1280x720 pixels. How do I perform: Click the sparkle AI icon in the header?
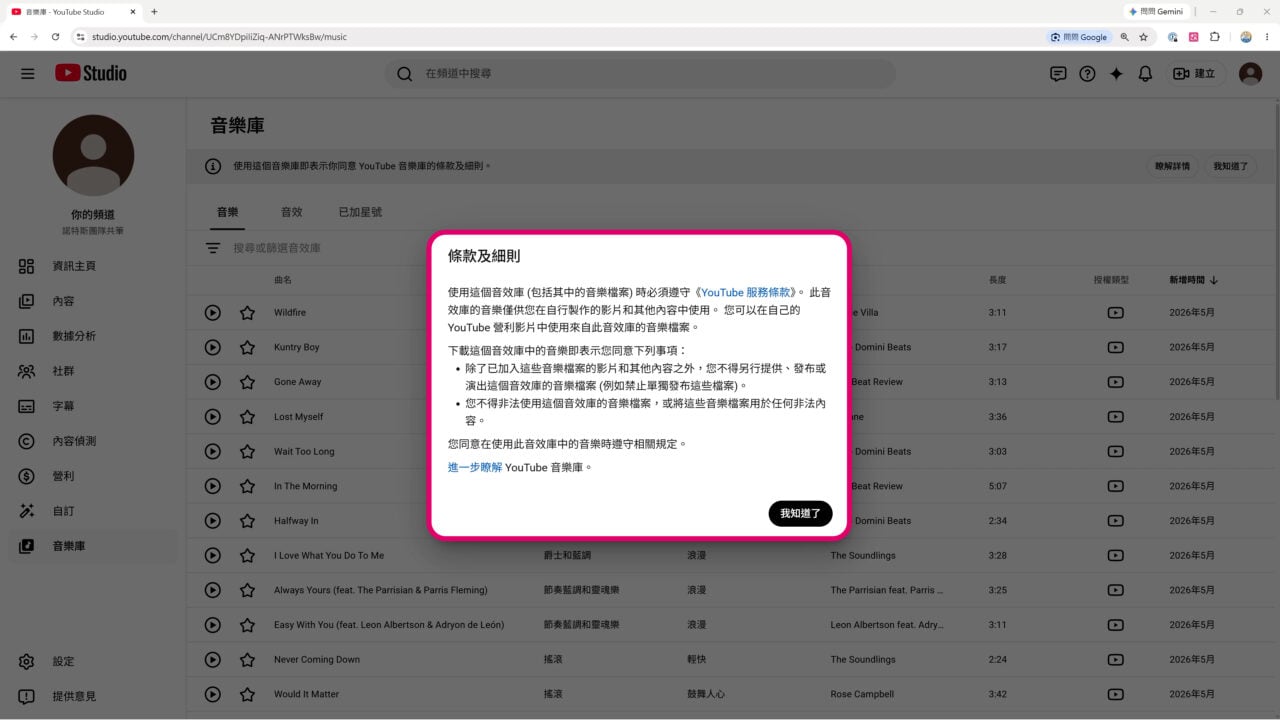pos(1116,74)
